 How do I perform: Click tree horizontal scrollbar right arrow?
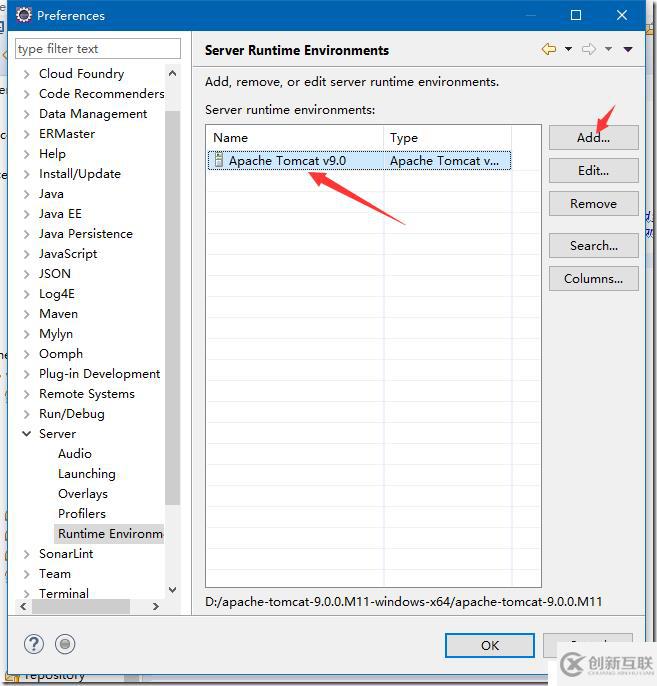coord(156,606)
